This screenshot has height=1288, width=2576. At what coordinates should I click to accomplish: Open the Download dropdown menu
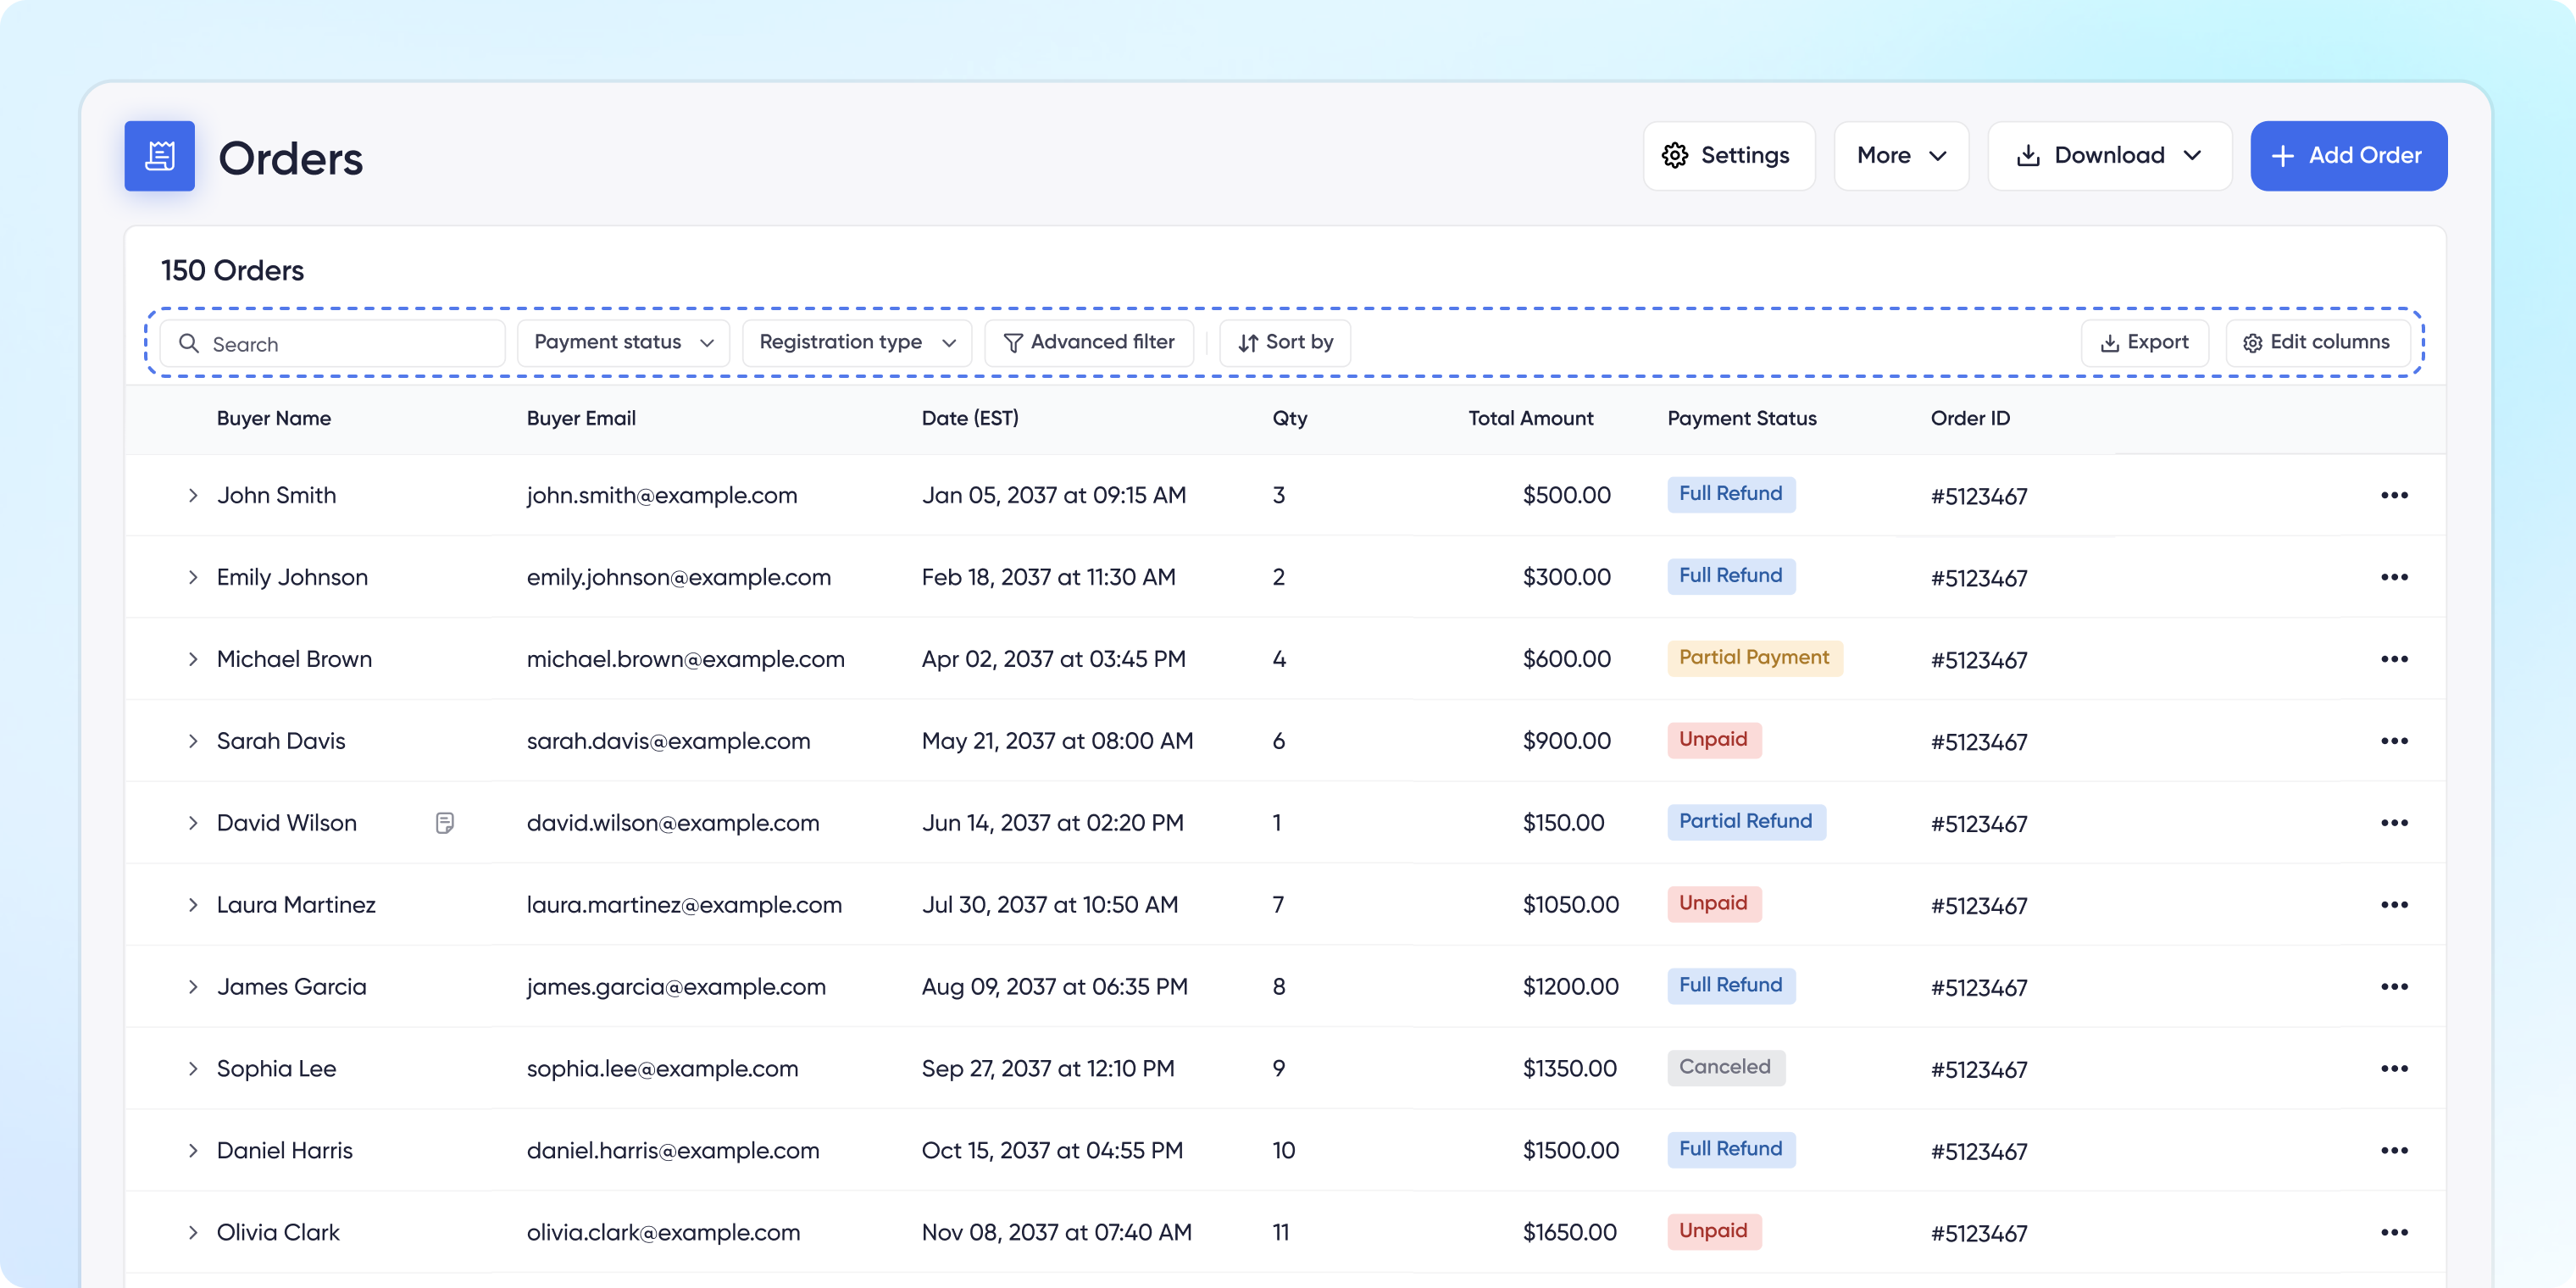tap(2109, 156)
